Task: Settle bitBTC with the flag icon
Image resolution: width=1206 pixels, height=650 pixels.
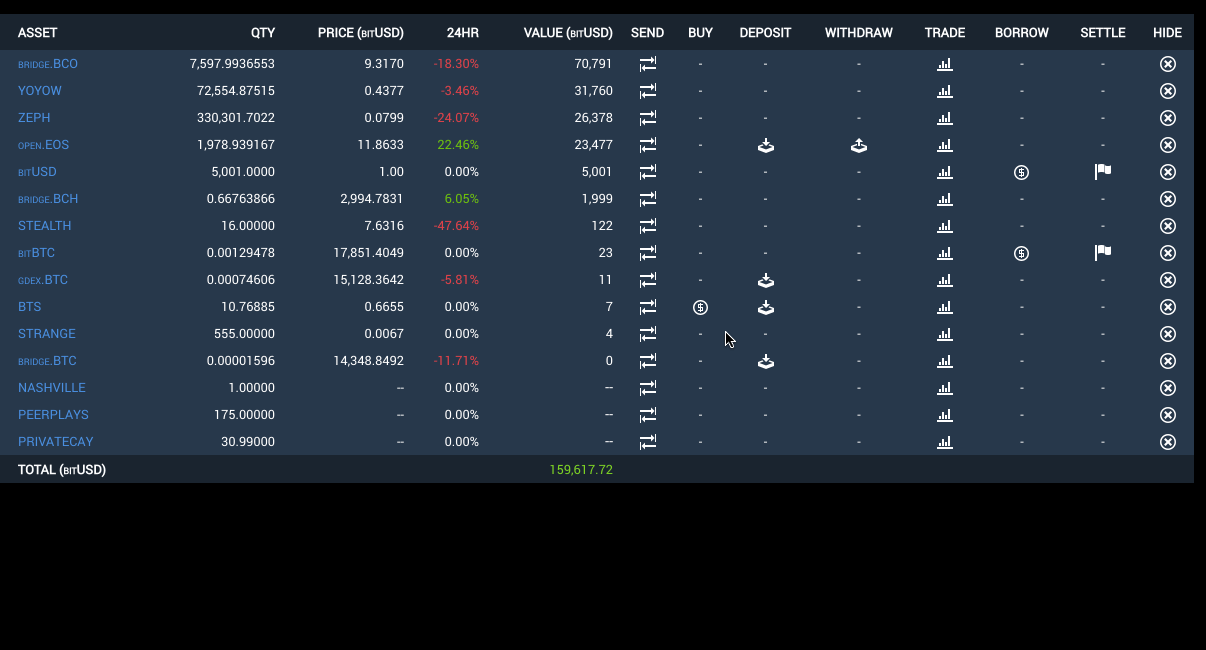Action: pos(1103,252)
